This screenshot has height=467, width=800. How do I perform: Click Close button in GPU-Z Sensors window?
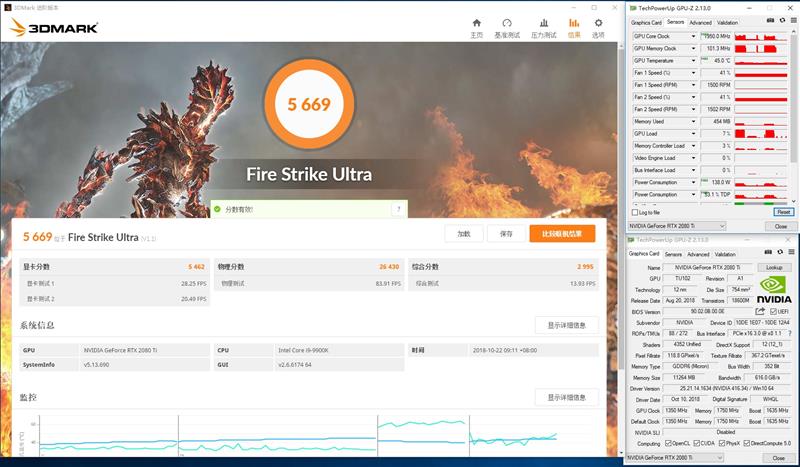[x=780, y=226]
